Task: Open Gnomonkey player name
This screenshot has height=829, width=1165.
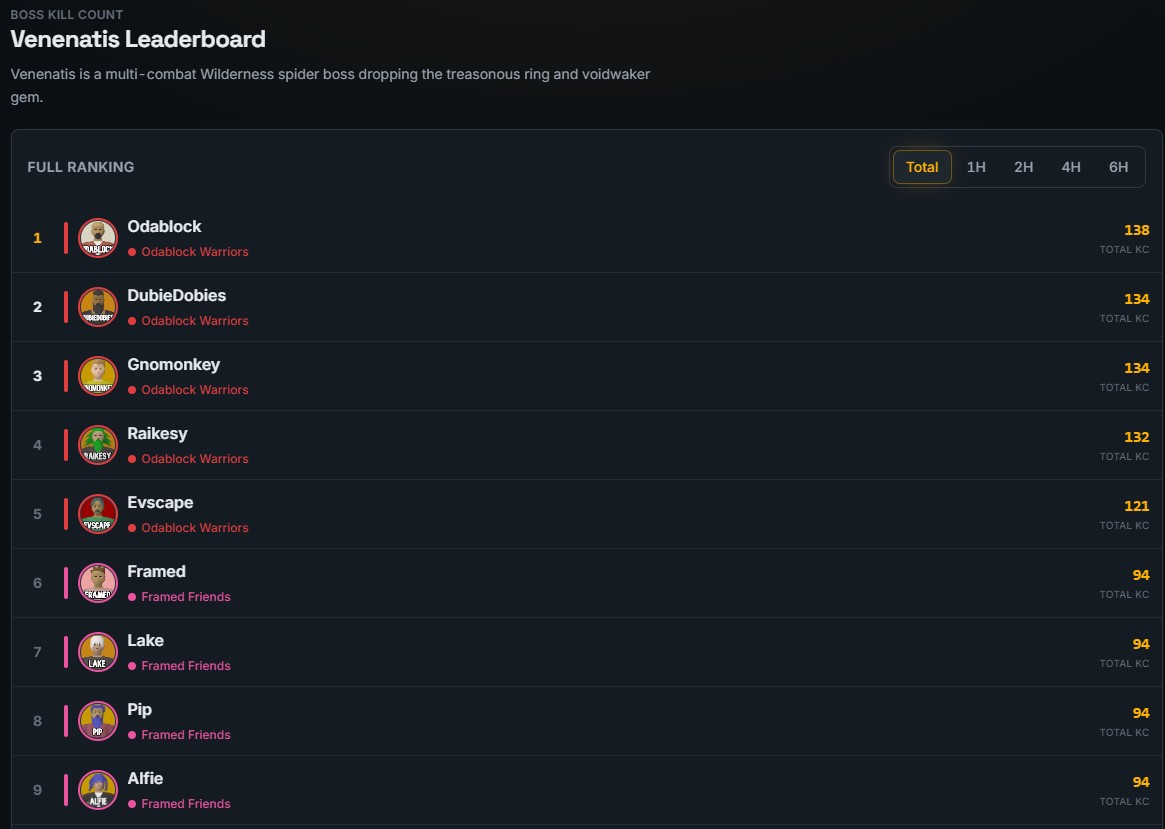Action: point(174,365)
